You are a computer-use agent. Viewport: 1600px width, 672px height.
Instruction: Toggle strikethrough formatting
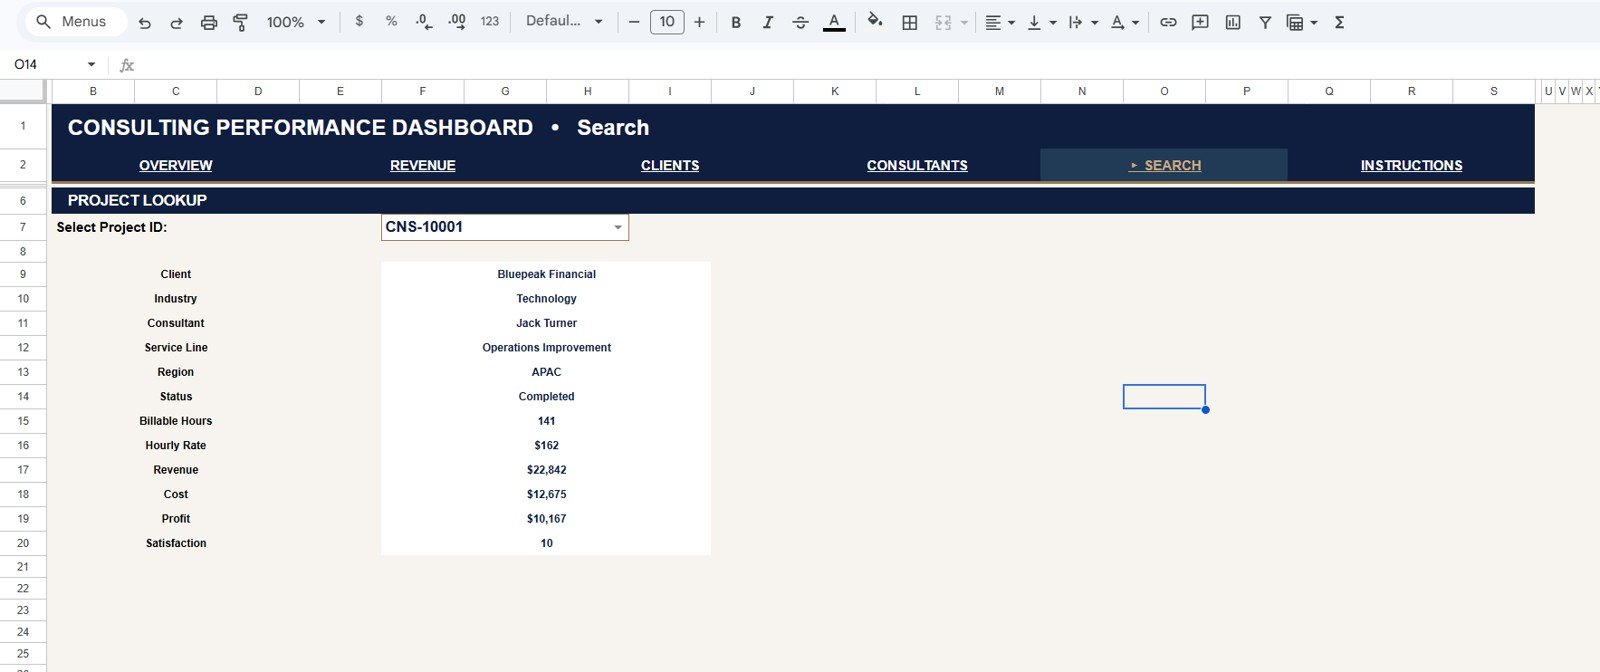pos(800,22)
